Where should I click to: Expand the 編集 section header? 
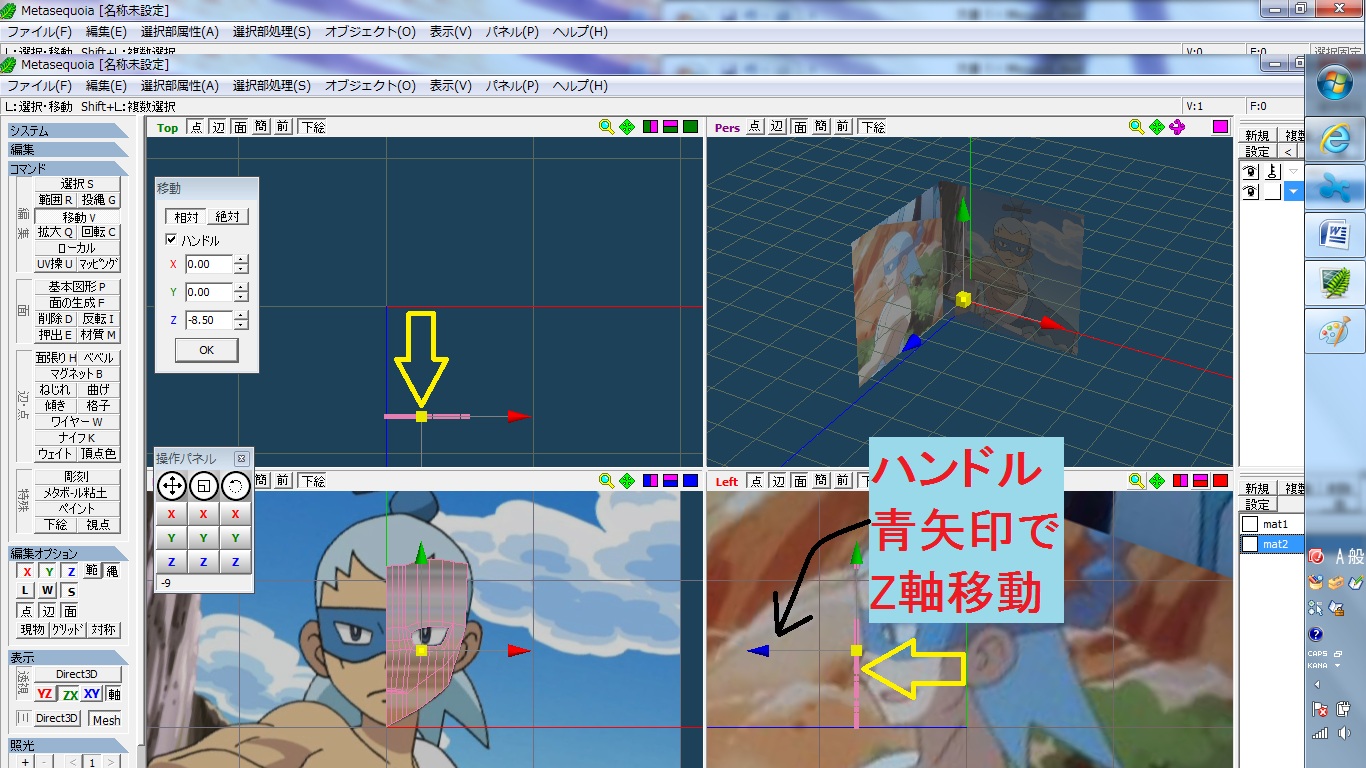pos(68,150)
